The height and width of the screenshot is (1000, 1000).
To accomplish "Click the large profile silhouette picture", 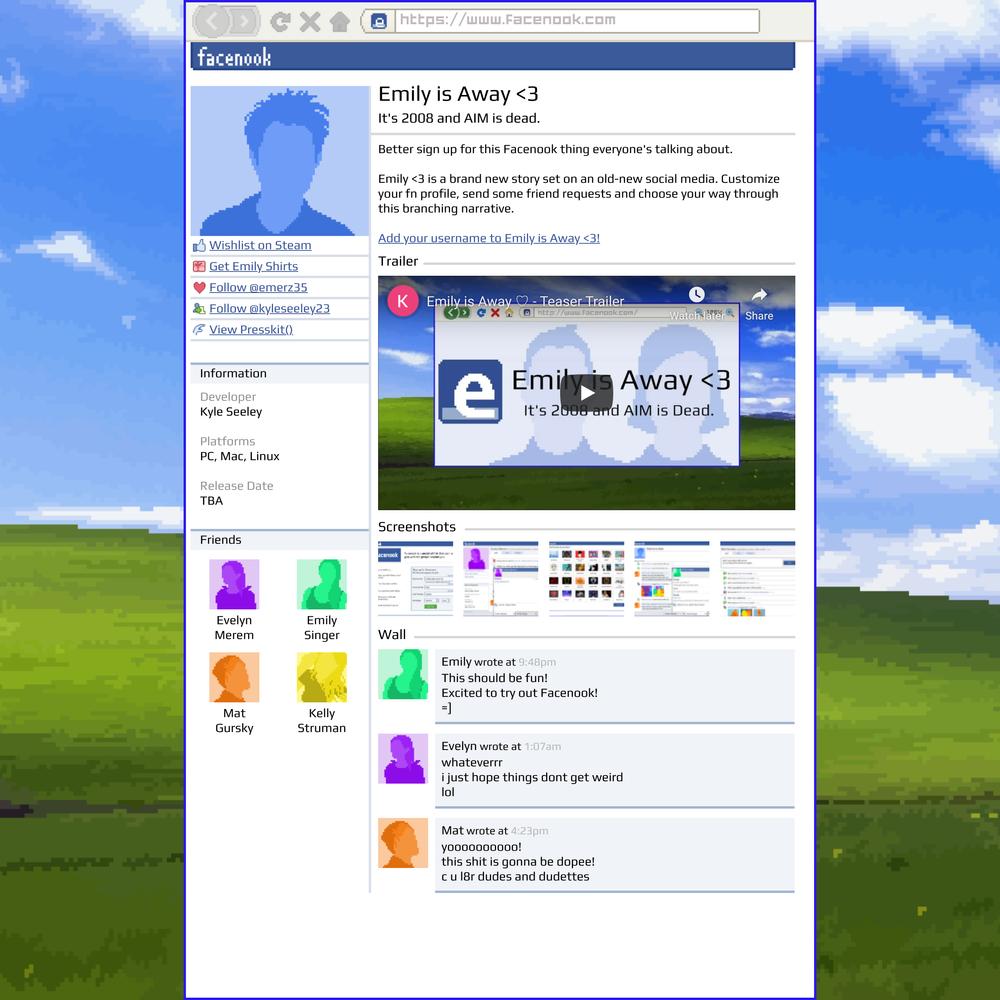I will 280,161.
